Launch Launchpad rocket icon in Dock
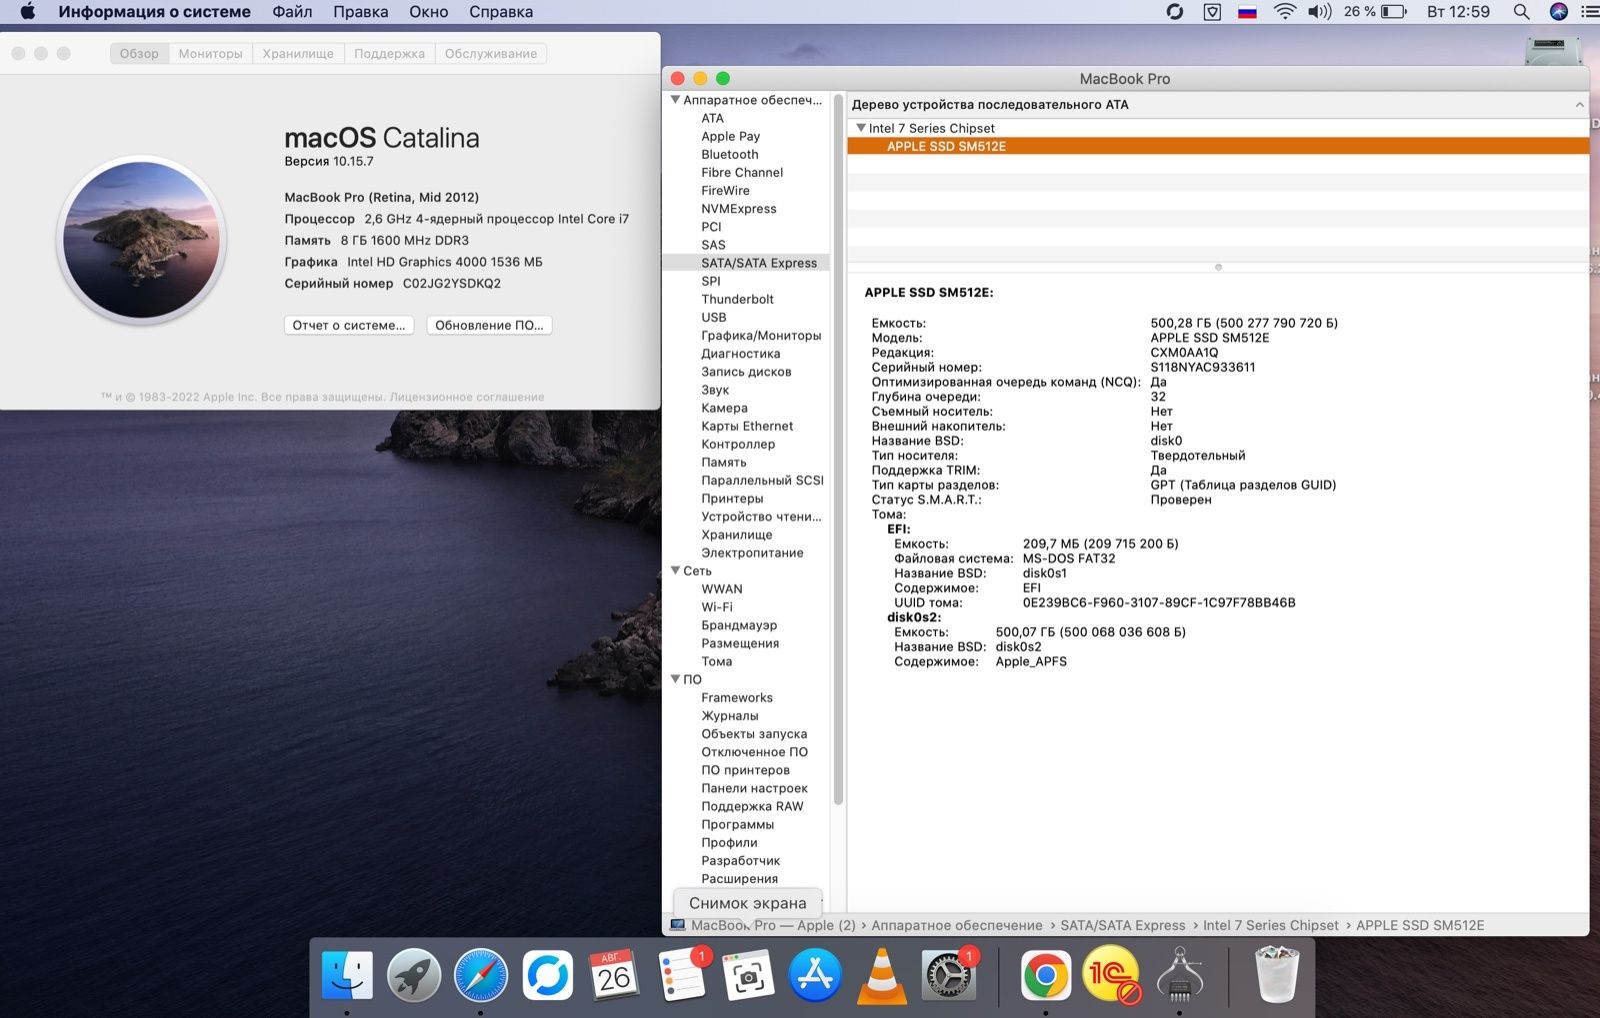The width and height of the screenshot is (1600, 1018). click(x=414, y=975)
